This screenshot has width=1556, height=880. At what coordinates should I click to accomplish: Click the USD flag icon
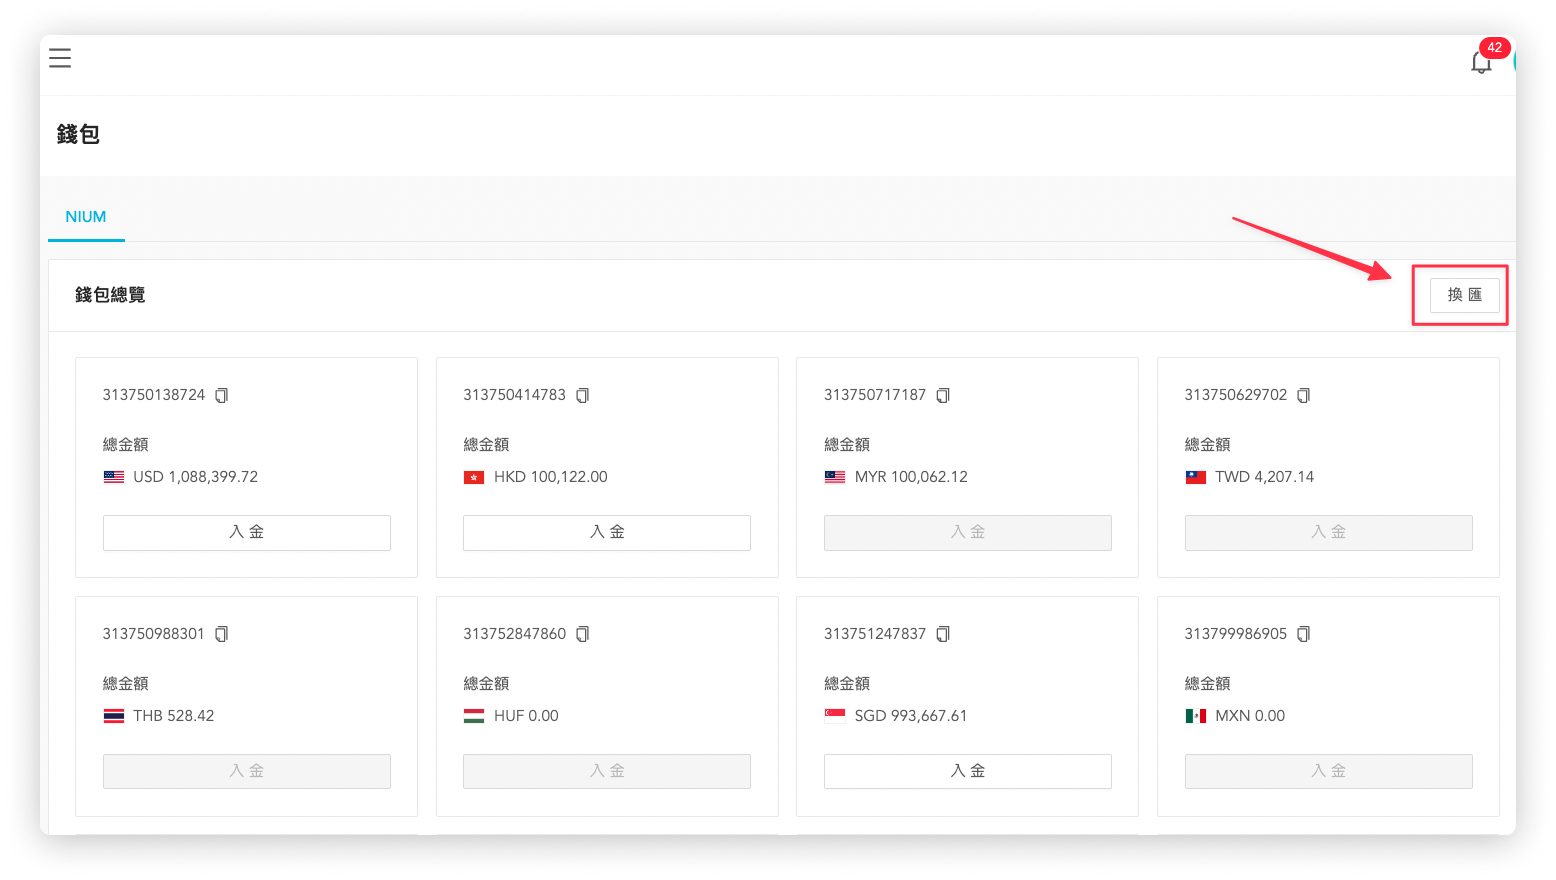coord(114,477)
